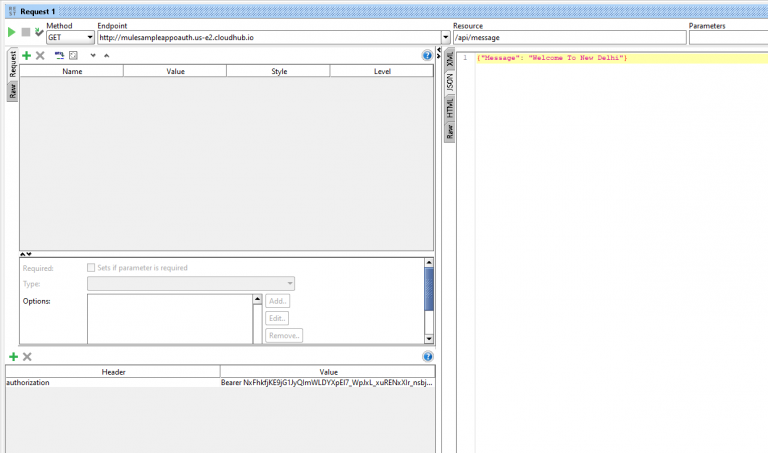The width and height of the screenshot is (768, 453).
Task: Click the Add.. options button
Action: pyautogui.click(x=278, y=301)
